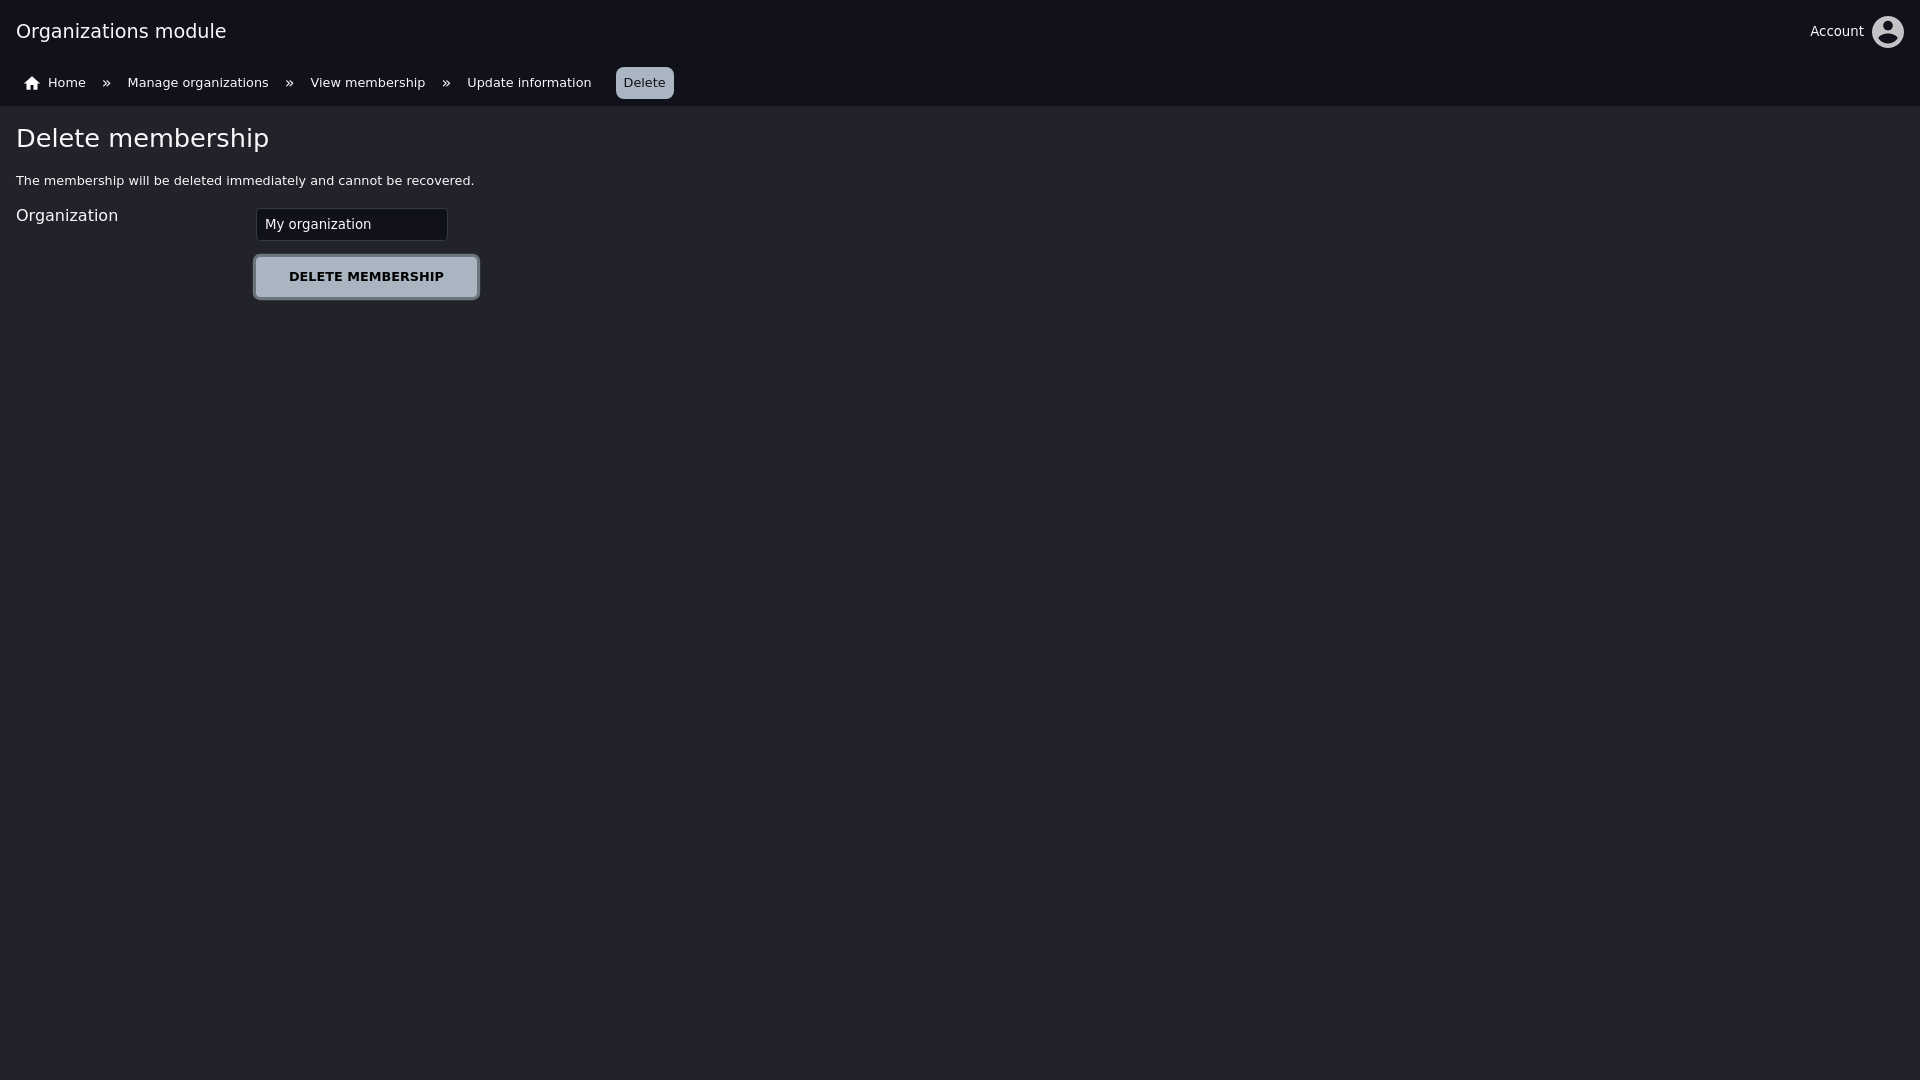1920x1080 pixels.
Task: Select Update information in breadcrumb
Action: [x=529, y=83]
